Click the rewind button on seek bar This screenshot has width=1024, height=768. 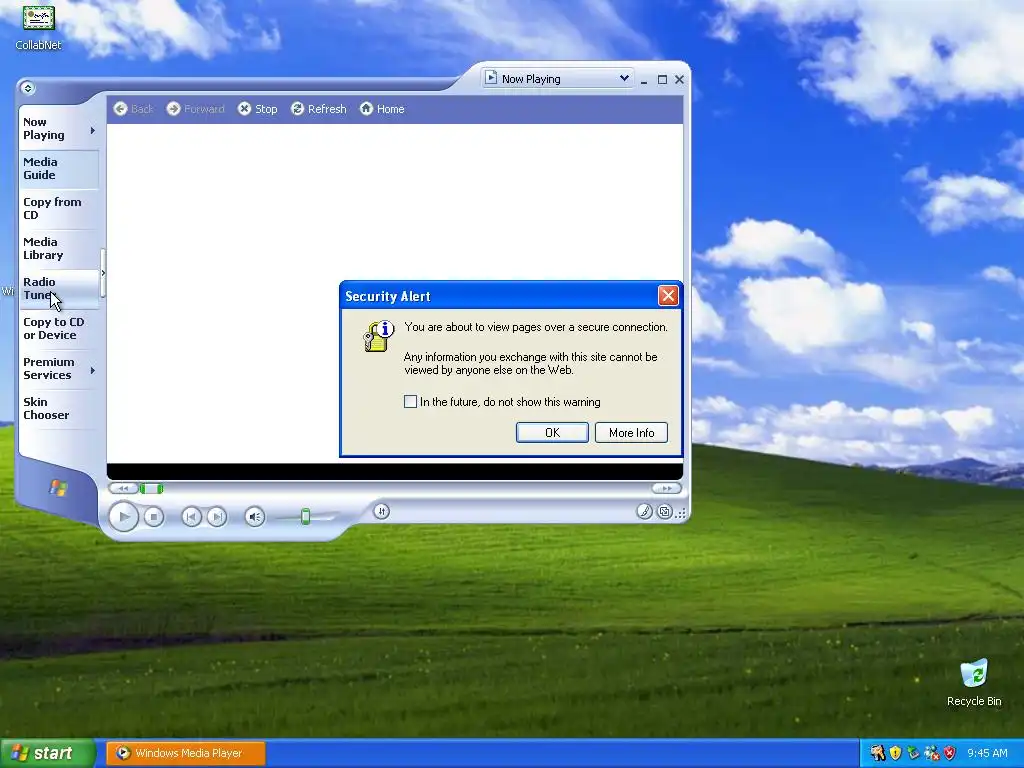[x=123, y=488]
